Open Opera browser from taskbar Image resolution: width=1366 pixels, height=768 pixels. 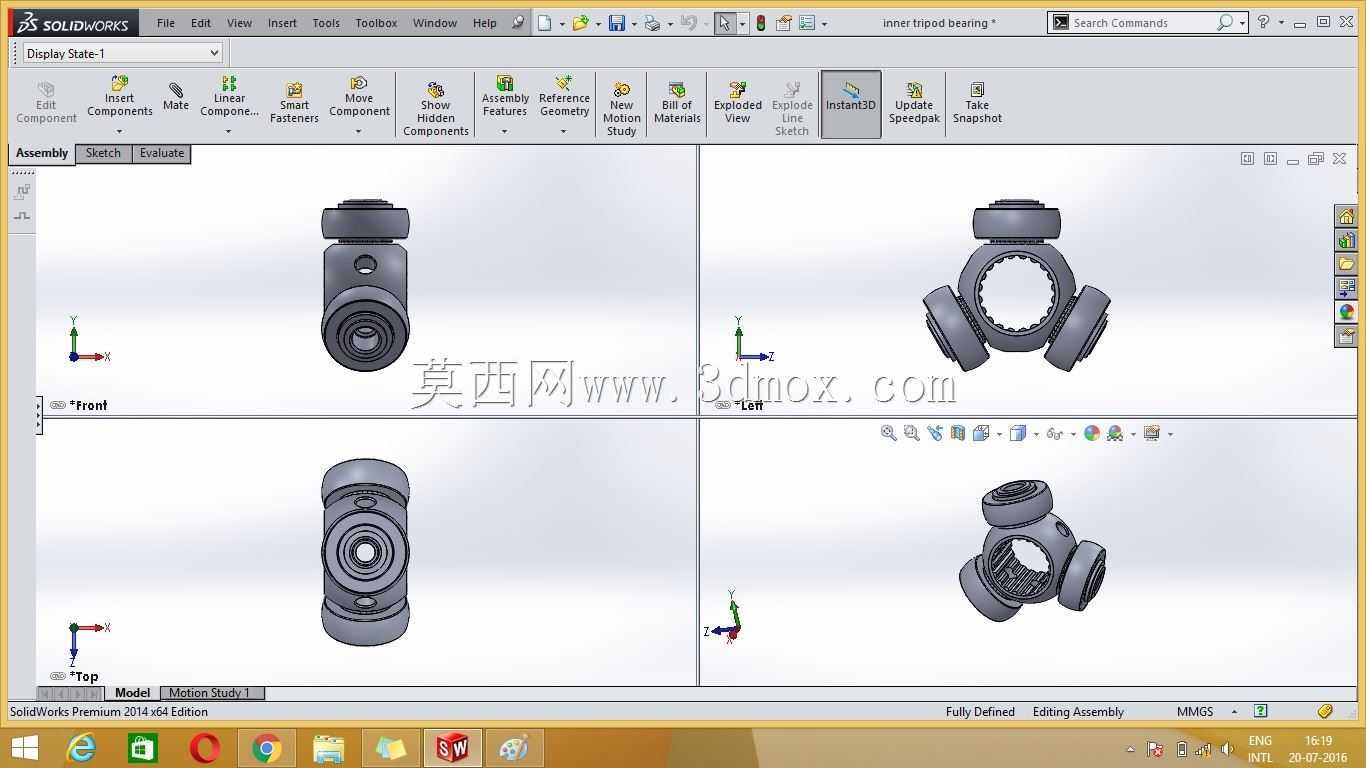(x=204, y=748)
